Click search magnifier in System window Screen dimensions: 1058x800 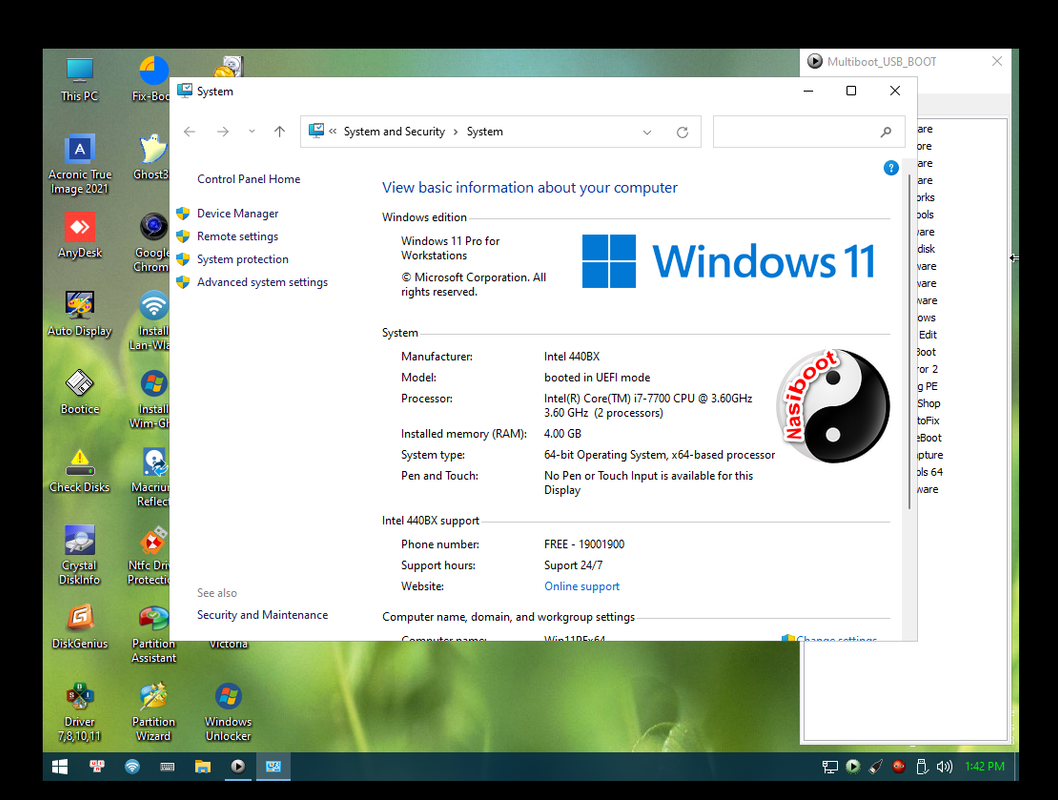[886, 132]
